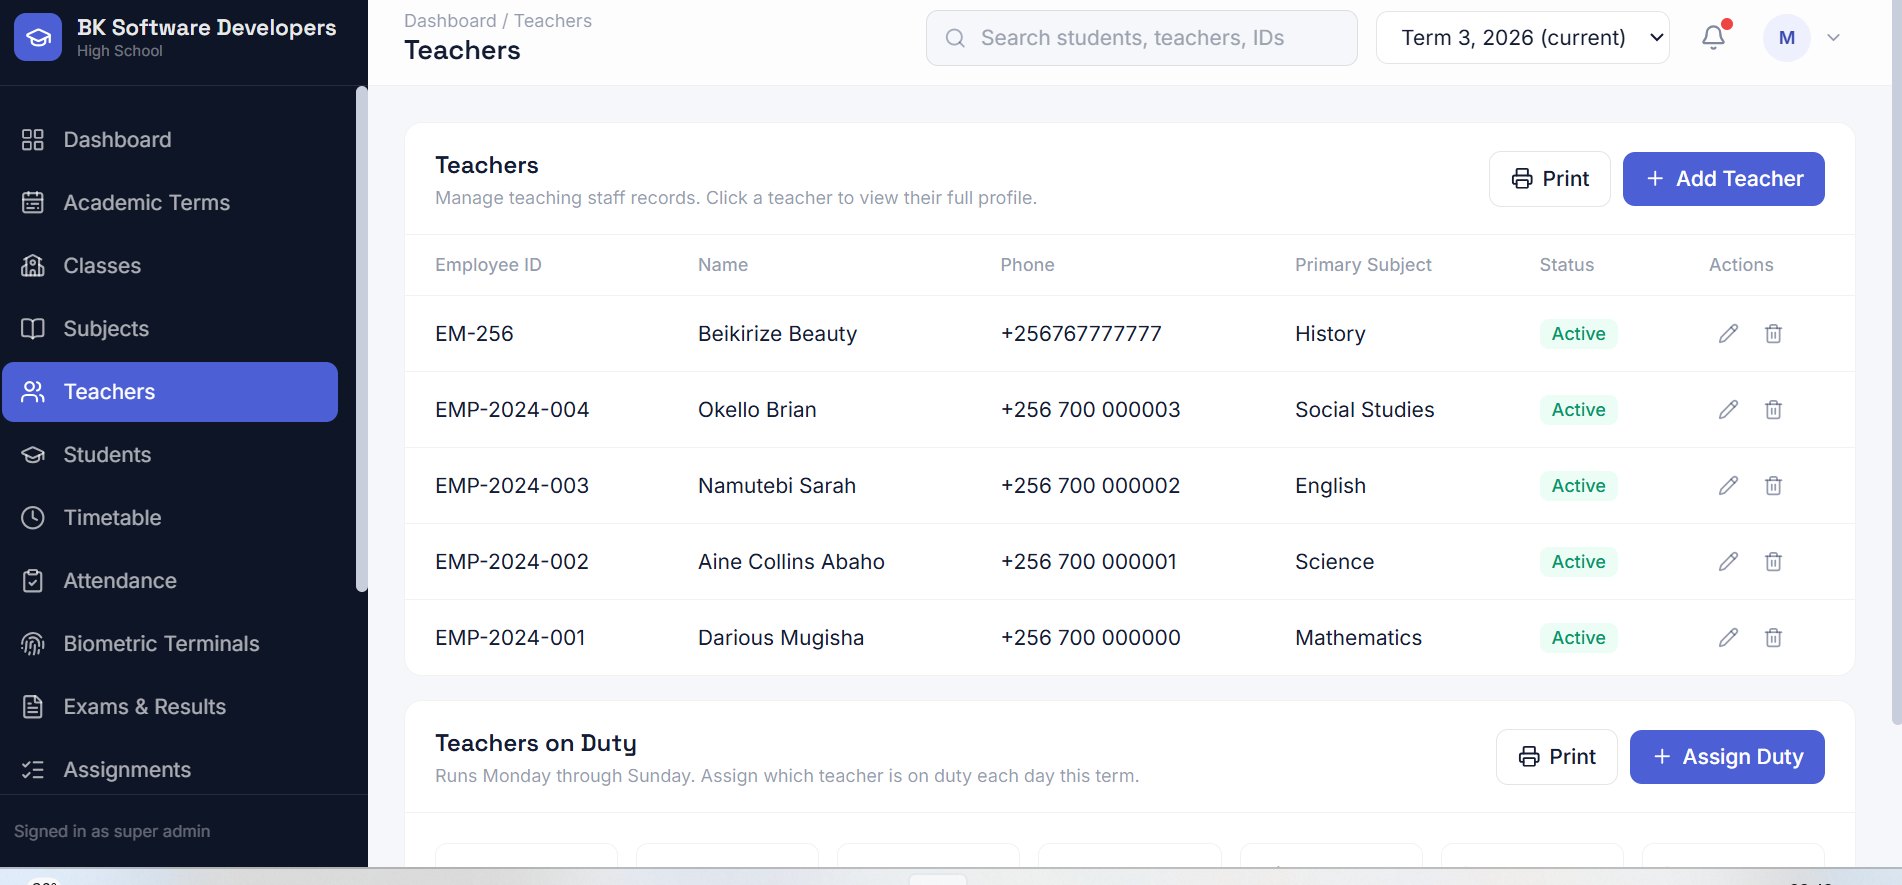
Task: Click the trash icon for Okello Brian
Action: (x=1773, y=410)
